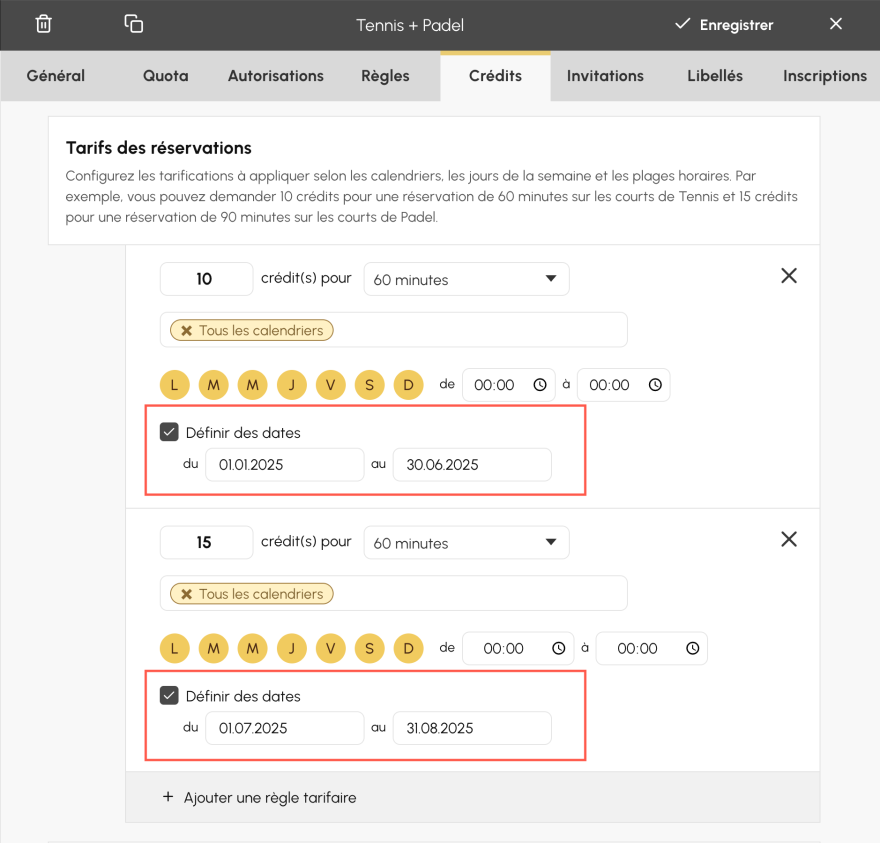Open clock picker of first rule start time
The height and width of the screenshot is (843, 880).
(540, 385)
